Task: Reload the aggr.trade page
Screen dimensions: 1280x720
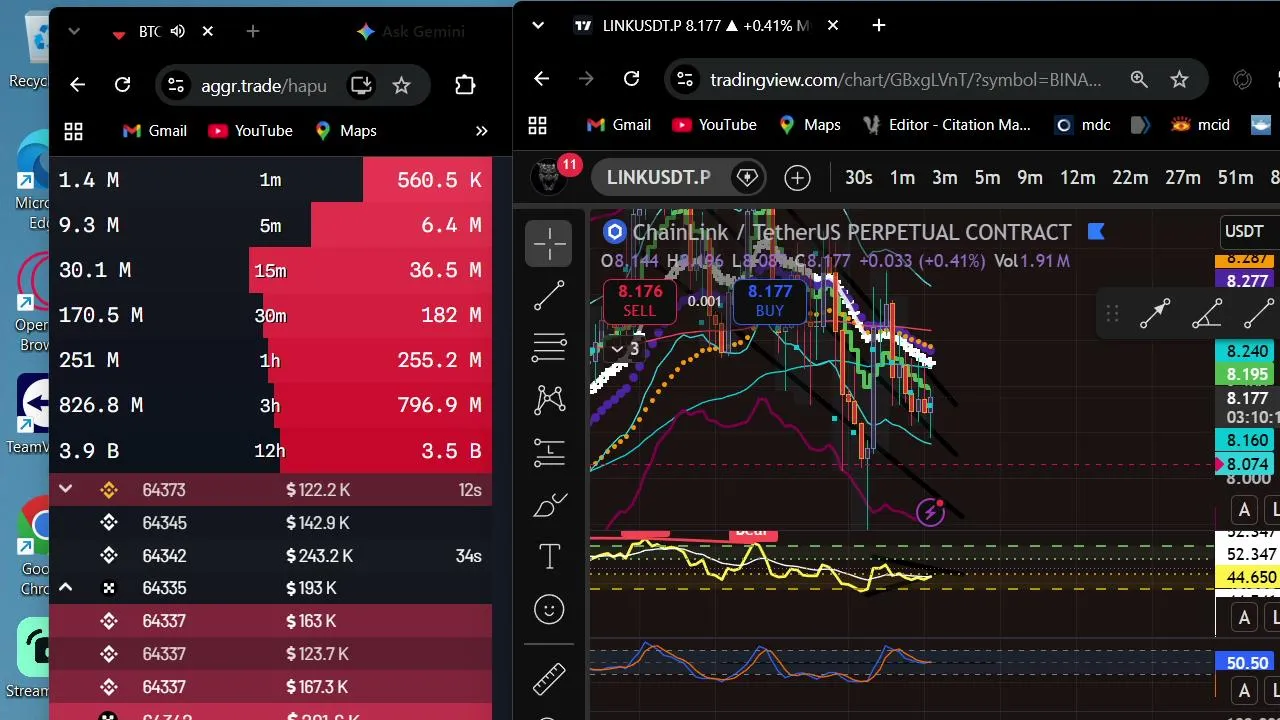Action: click(x=122, y=85)
